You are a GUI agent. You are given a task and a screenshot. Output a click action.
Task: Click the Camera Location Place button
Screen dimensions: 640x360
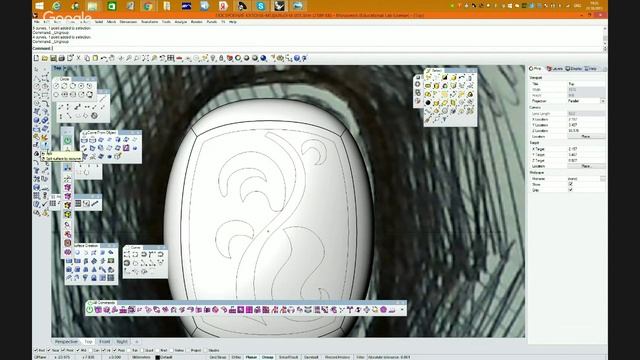pos(585,136)
